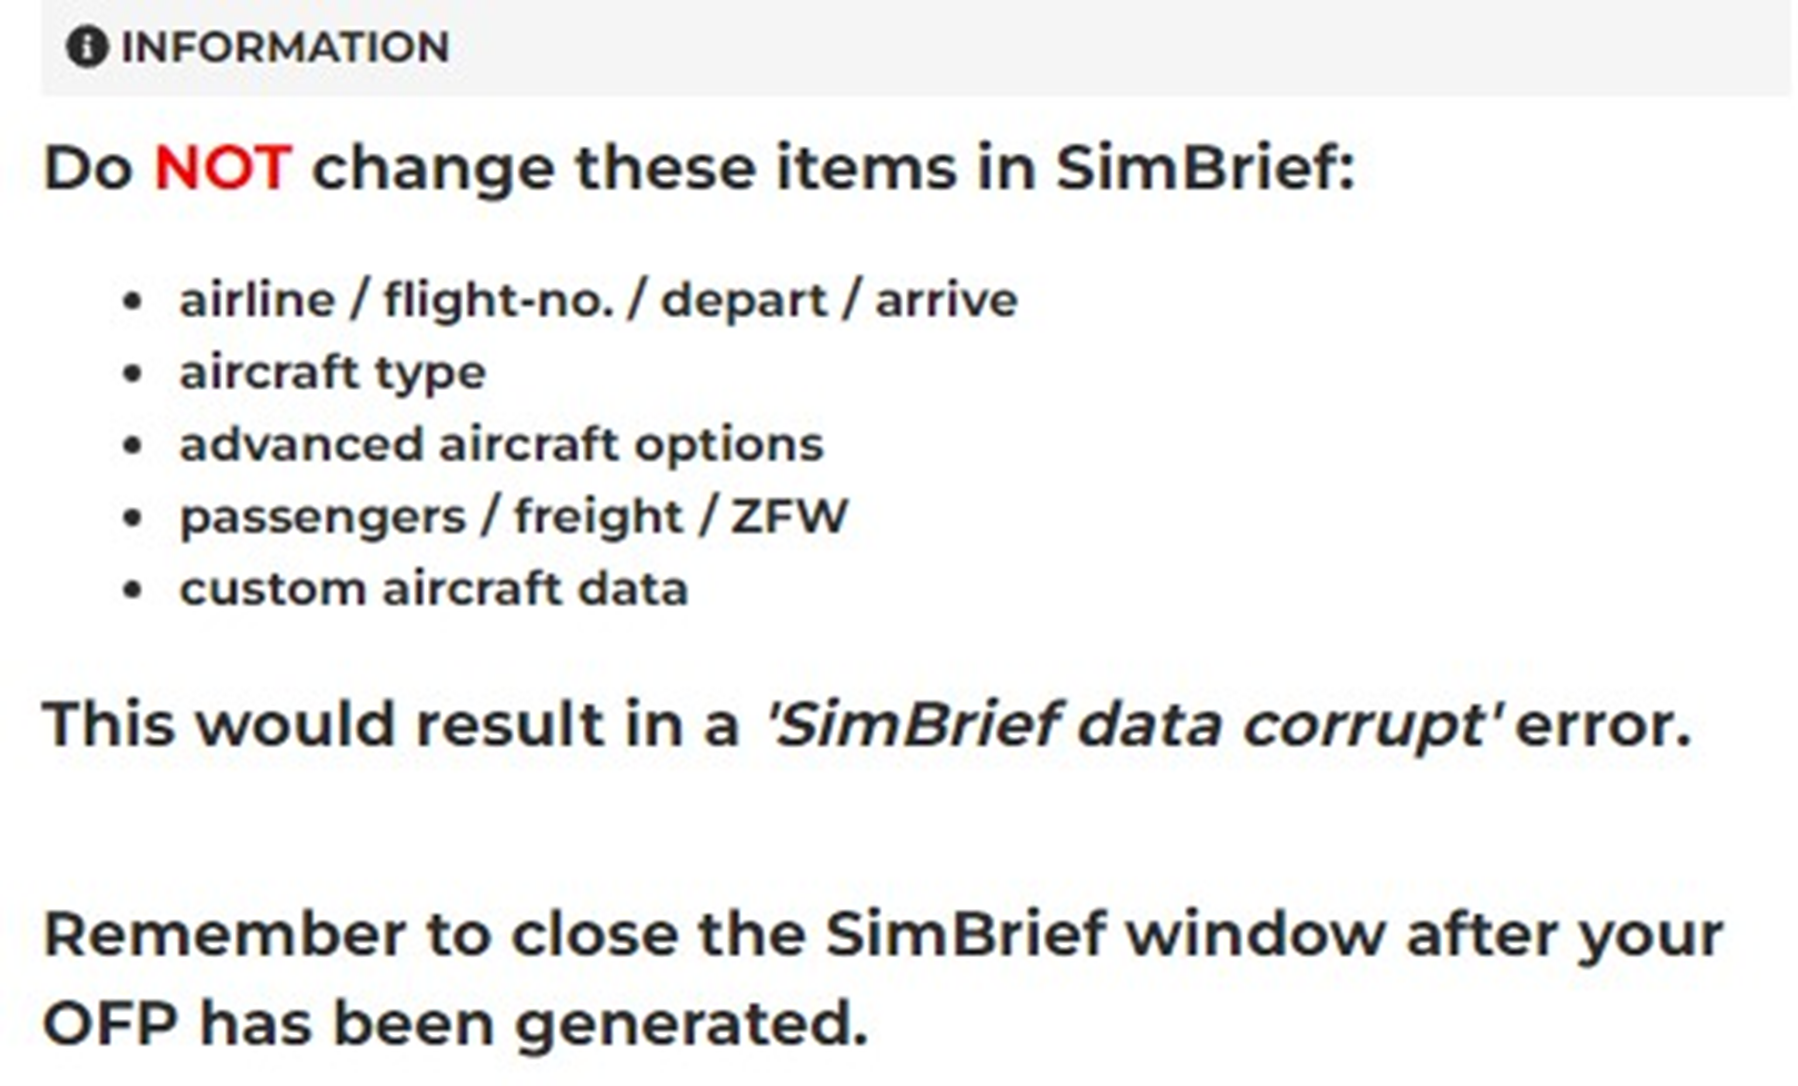Viewport: 1798px width, 1086px height.
Task: Click the bullet point before 'passengers'
Action: pos(132,518)
